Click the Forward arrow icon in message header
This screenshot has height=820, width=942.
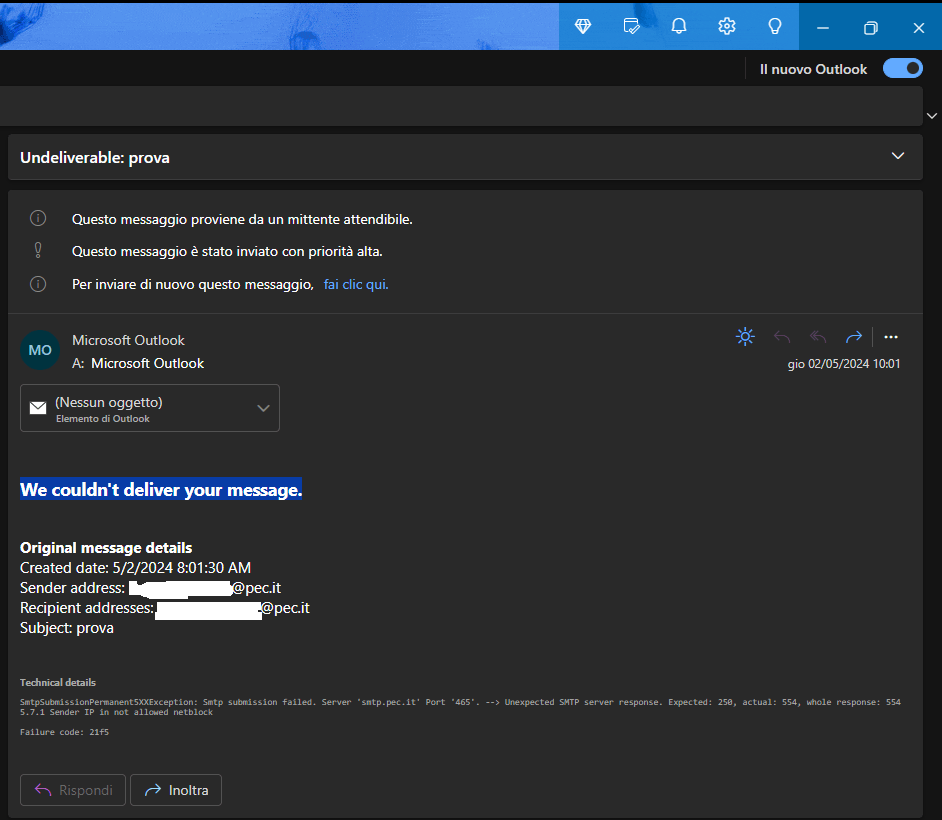[x=854, y=337]
